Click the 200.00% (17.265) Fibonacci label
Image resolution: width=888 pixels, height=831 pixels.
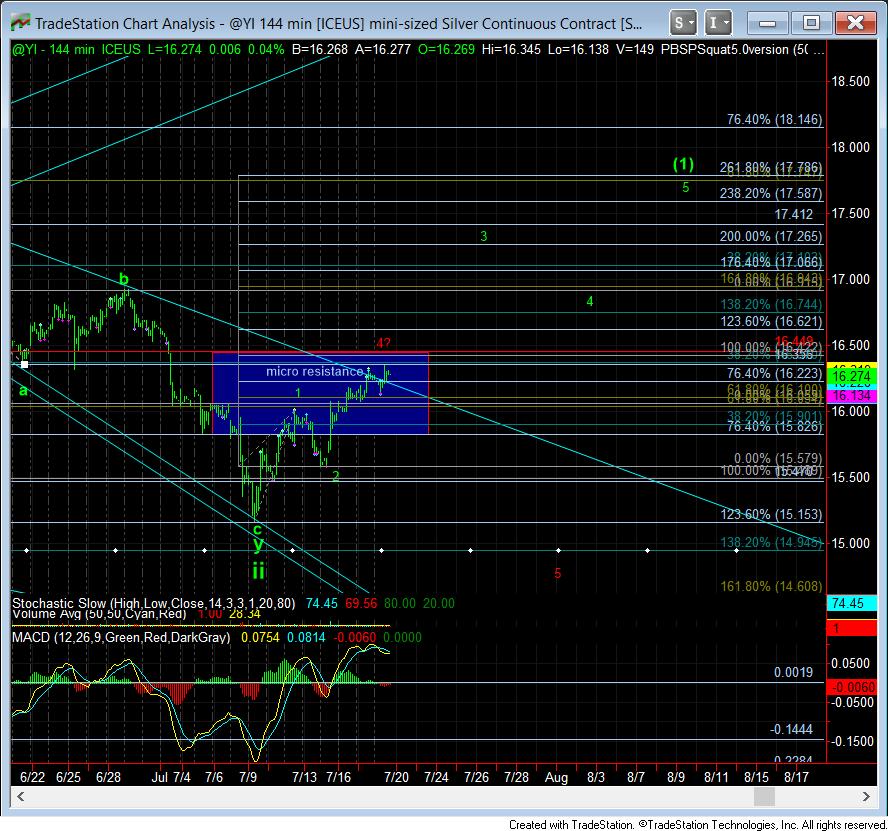coord(771,236)
